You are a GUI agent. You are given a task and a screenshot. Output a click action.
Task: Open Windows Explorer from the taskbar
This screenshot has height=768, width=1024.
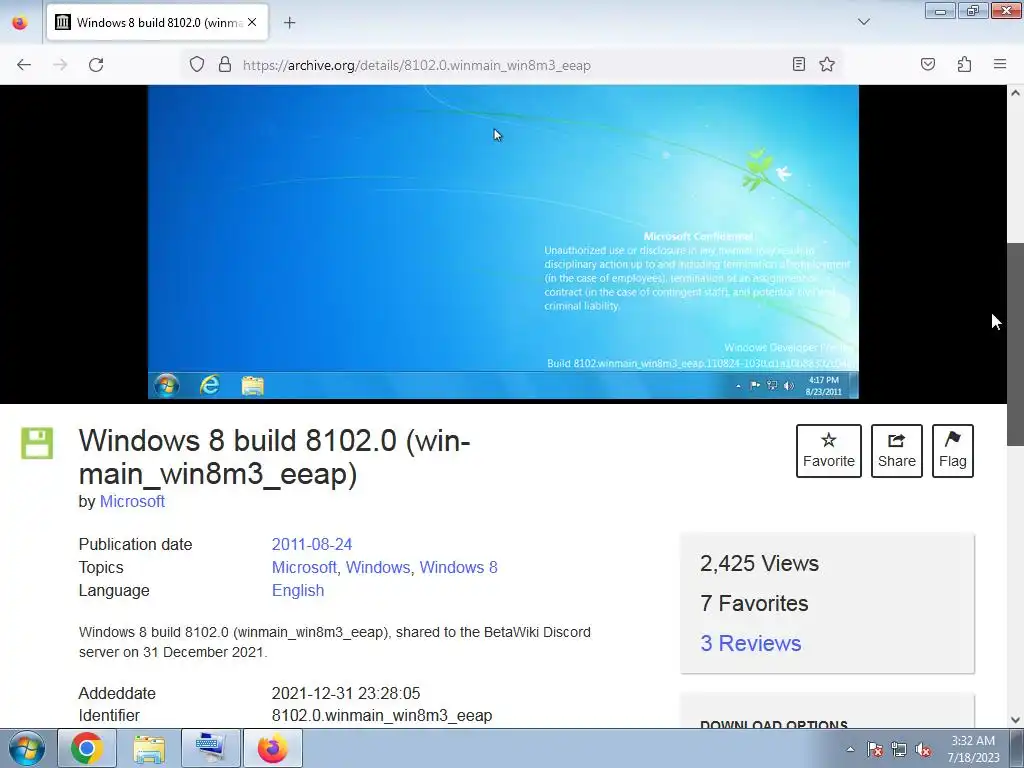coord(149,748)
